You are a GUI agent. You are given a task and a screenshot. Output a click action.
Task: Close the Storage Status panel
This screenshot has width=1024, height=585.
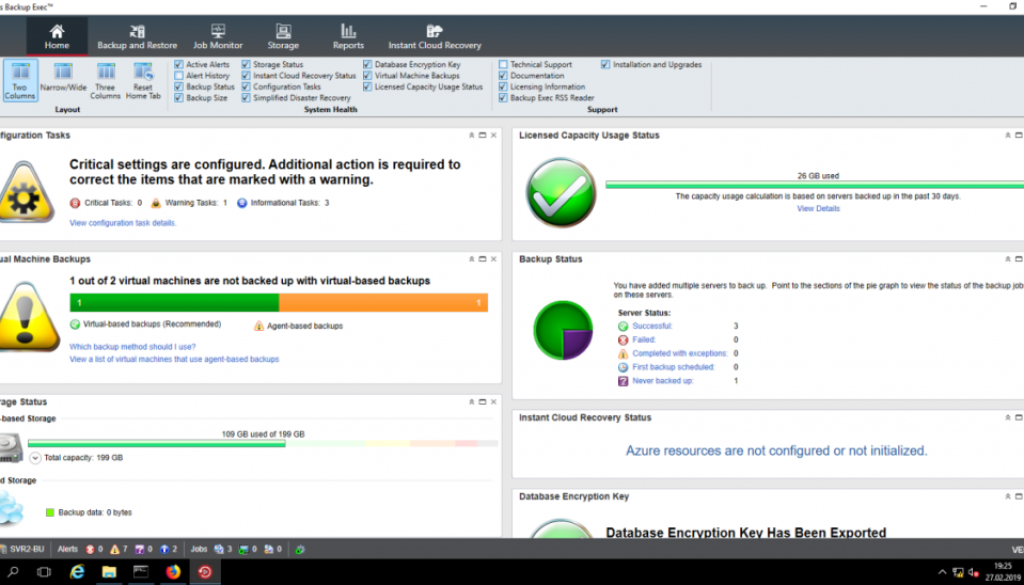[494, 402]
